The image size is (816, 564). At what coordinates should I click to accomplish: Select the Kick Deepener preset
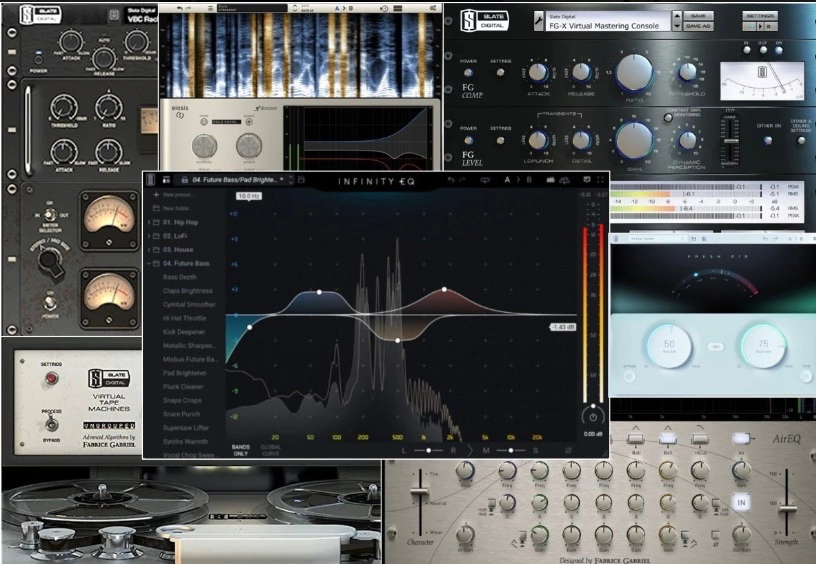(181, 331)
